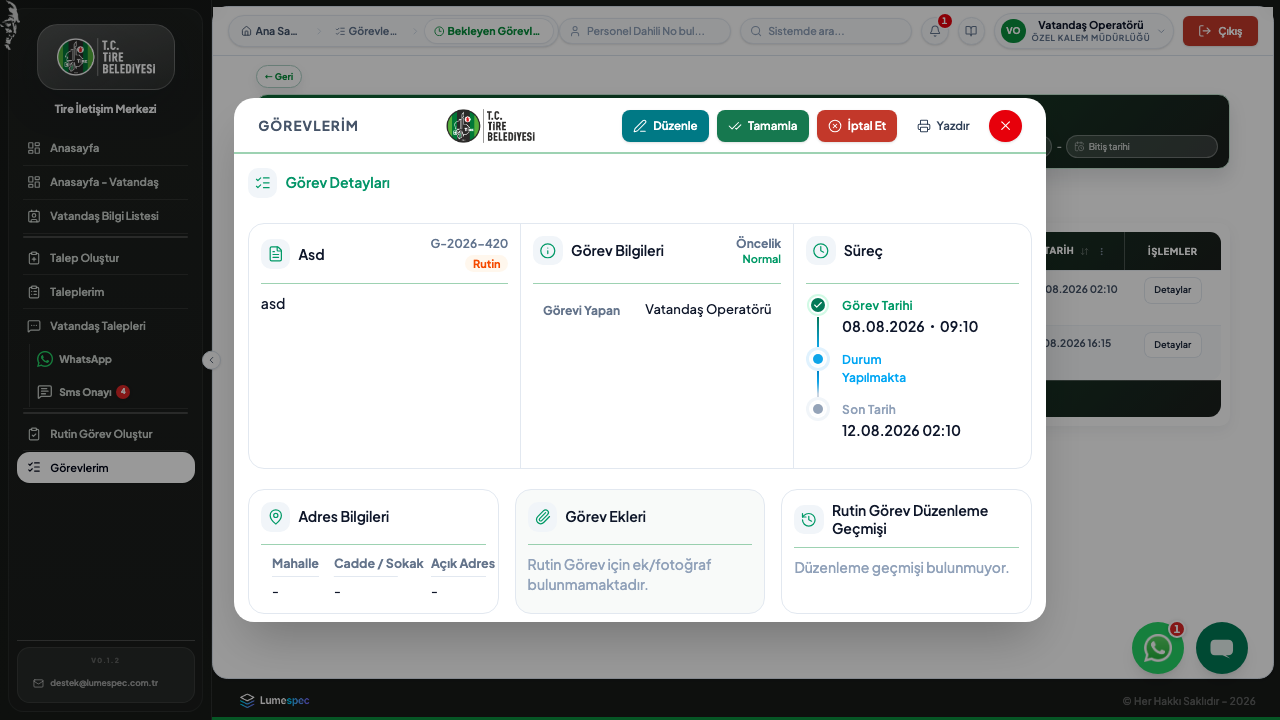Image resolution: width=1280 pixels, height=720 pixels.
Task: Mark task done with Tamamla button
Action: [763, 126]
